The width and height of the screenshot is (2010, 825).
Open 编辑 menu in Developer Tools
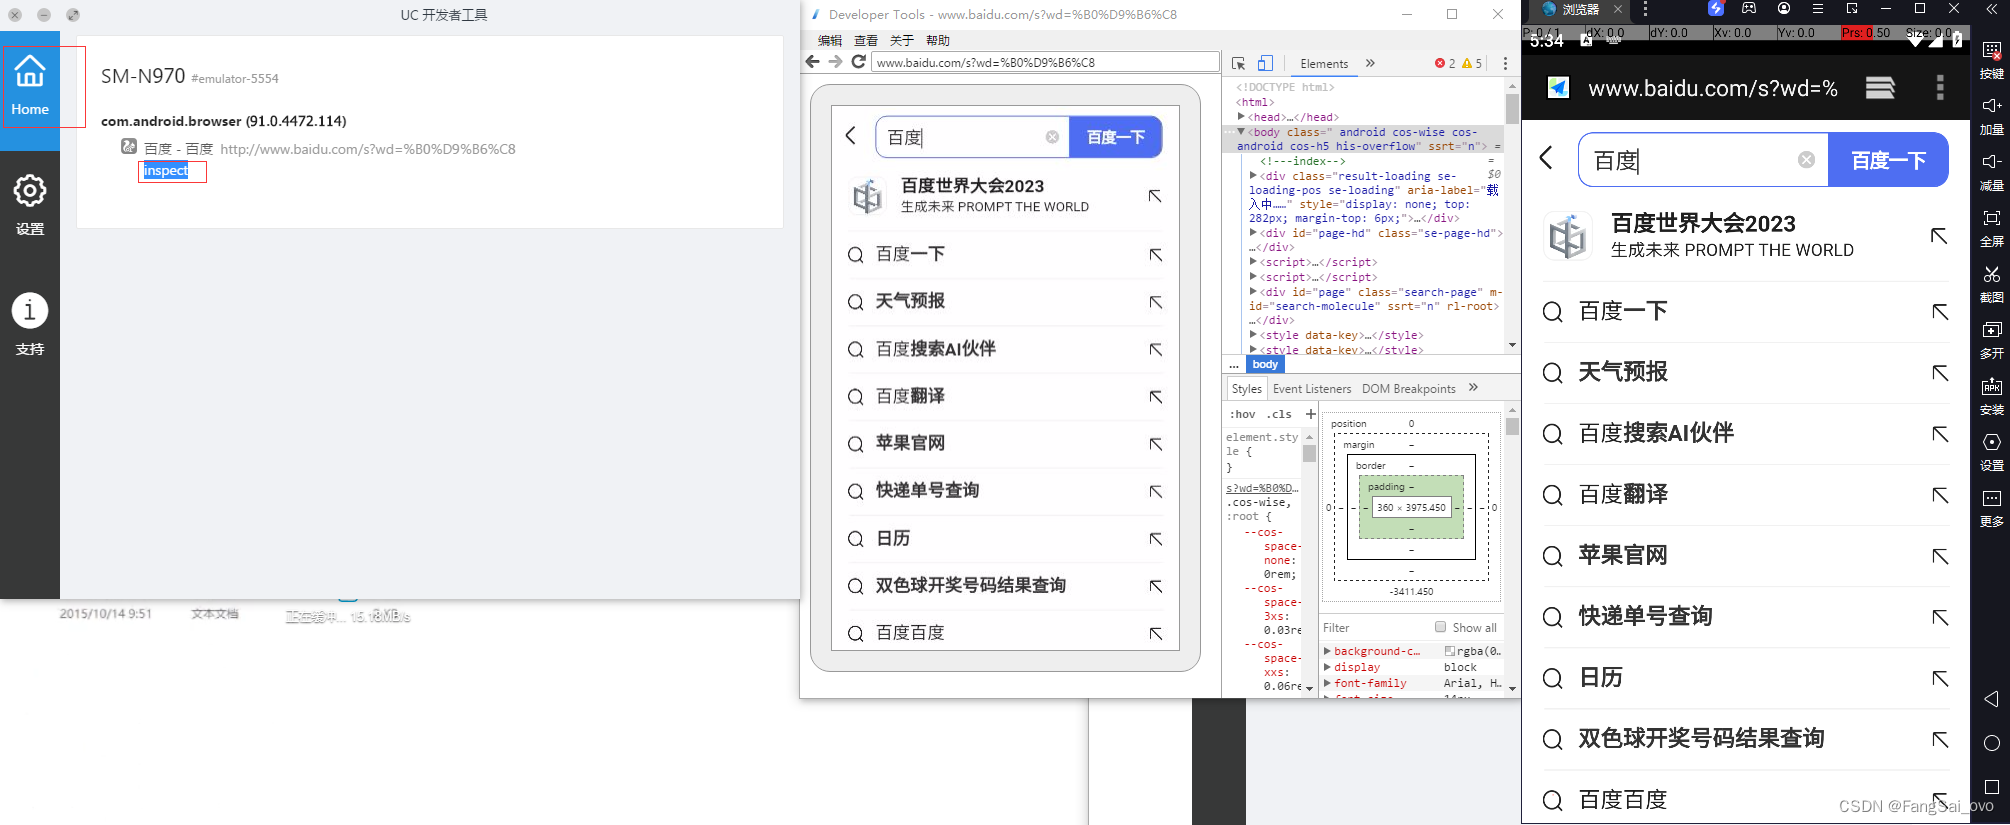tap(830, 41)
